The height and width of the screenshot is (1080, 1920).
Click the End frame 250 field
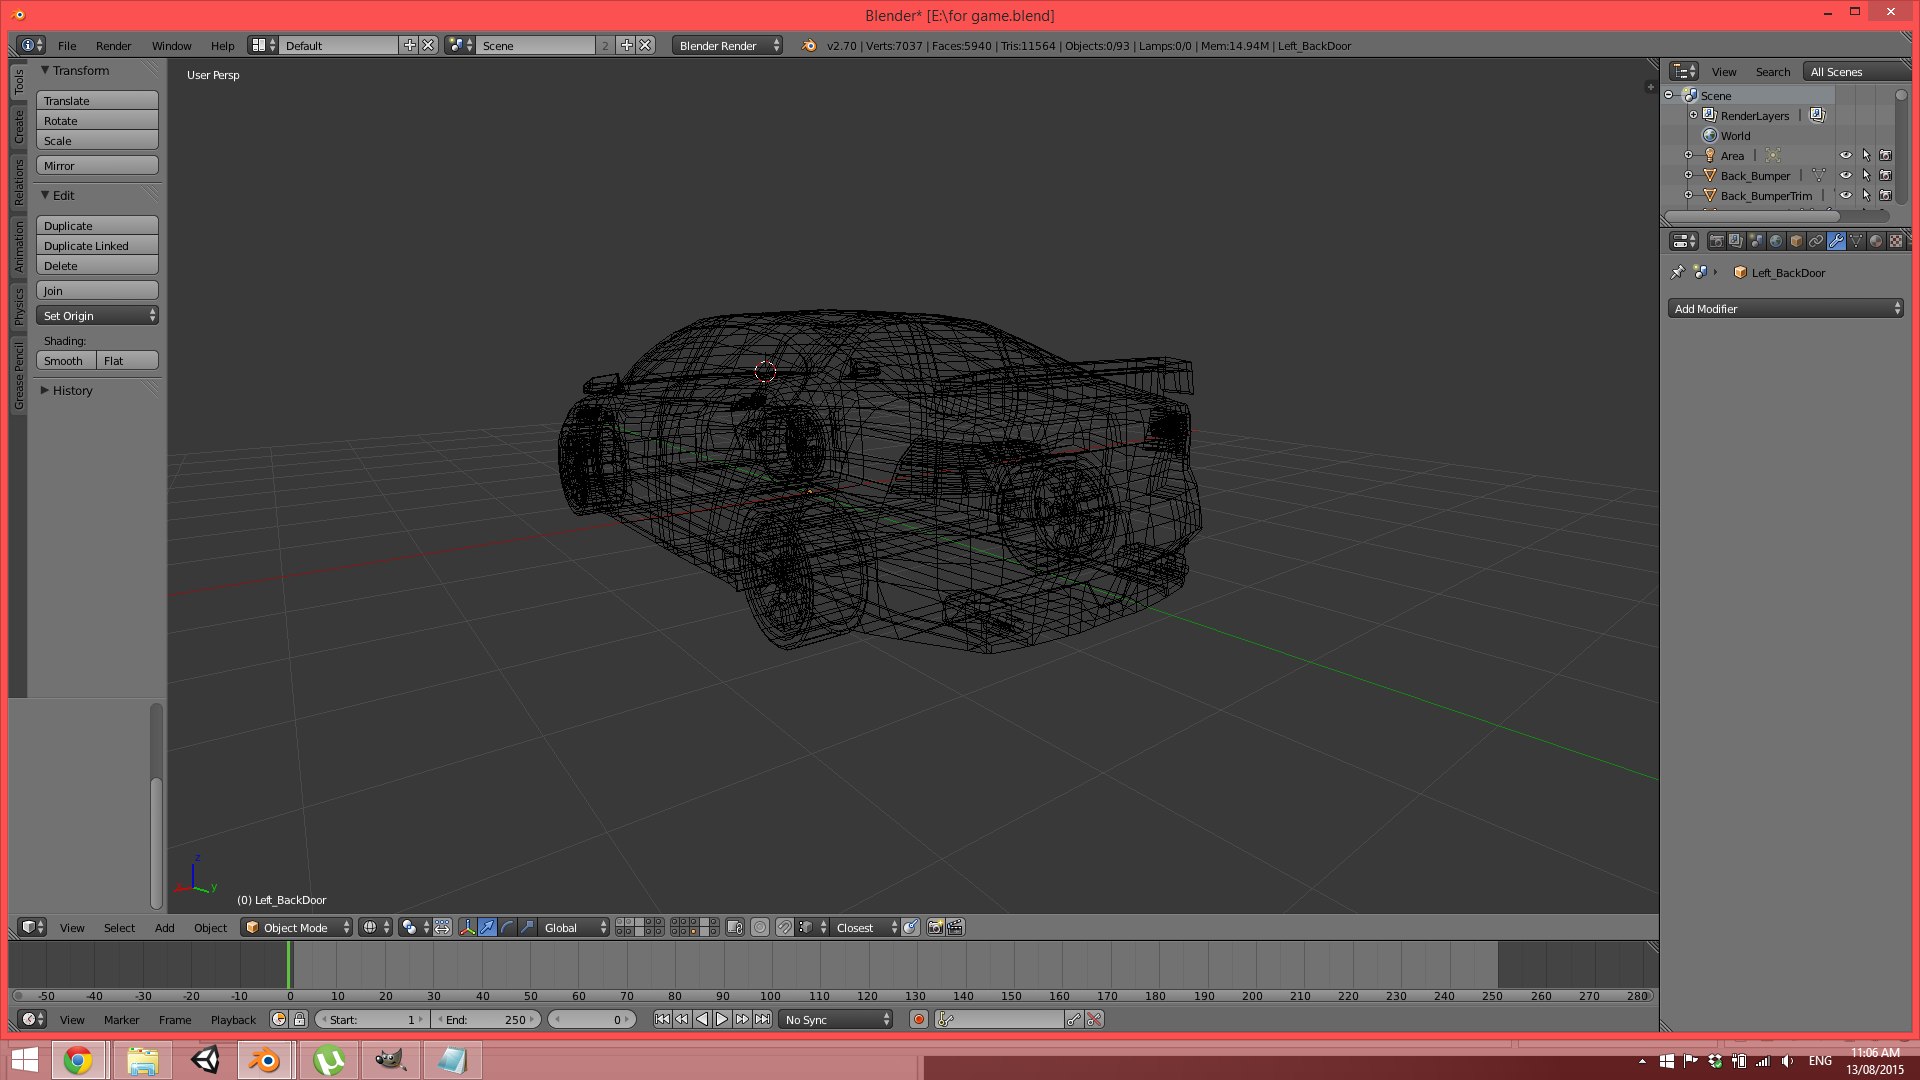487,1019
